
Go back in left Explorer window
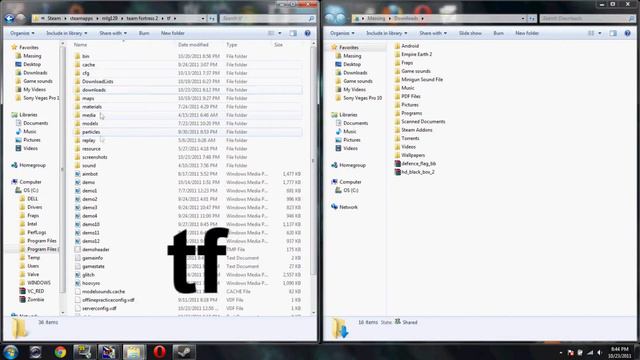coord(9,18)
